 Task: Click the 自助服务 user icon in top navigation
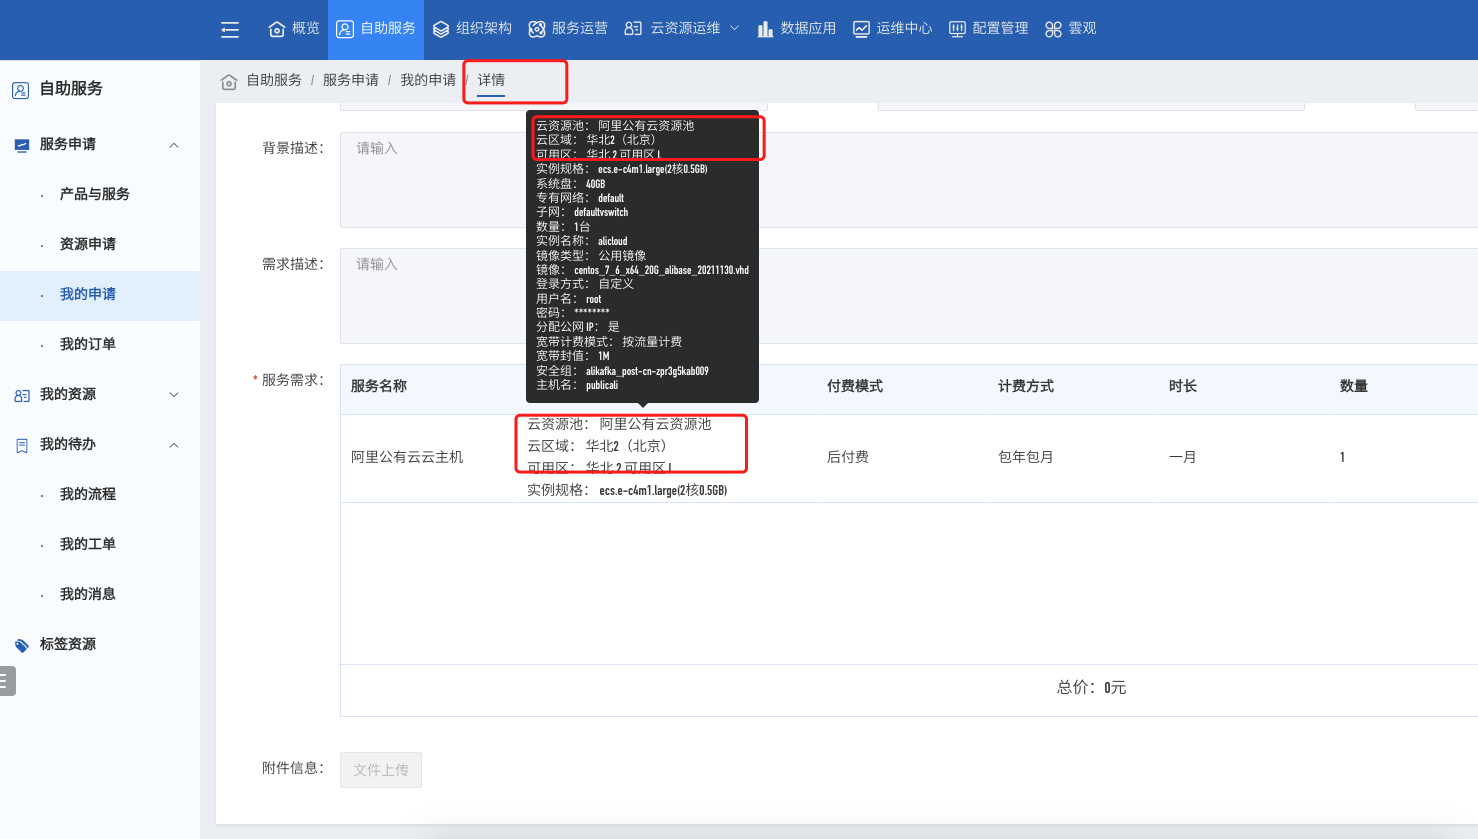pyautogui.click(x=345, y=29)
